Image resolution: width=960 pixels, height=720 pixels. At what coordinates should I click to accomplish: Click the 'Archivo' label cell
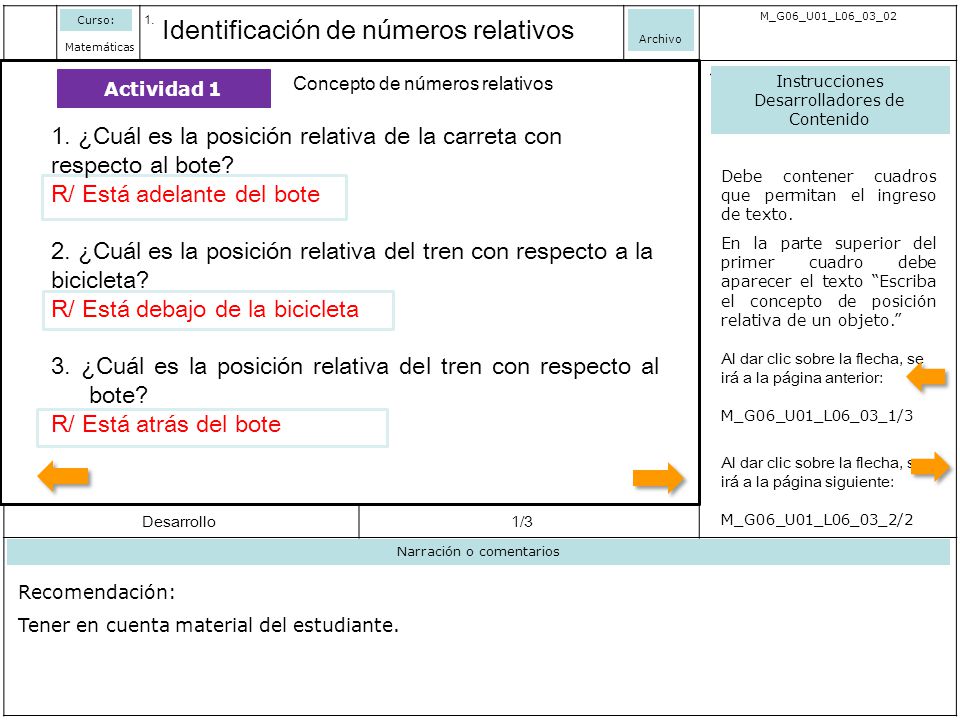660,31
